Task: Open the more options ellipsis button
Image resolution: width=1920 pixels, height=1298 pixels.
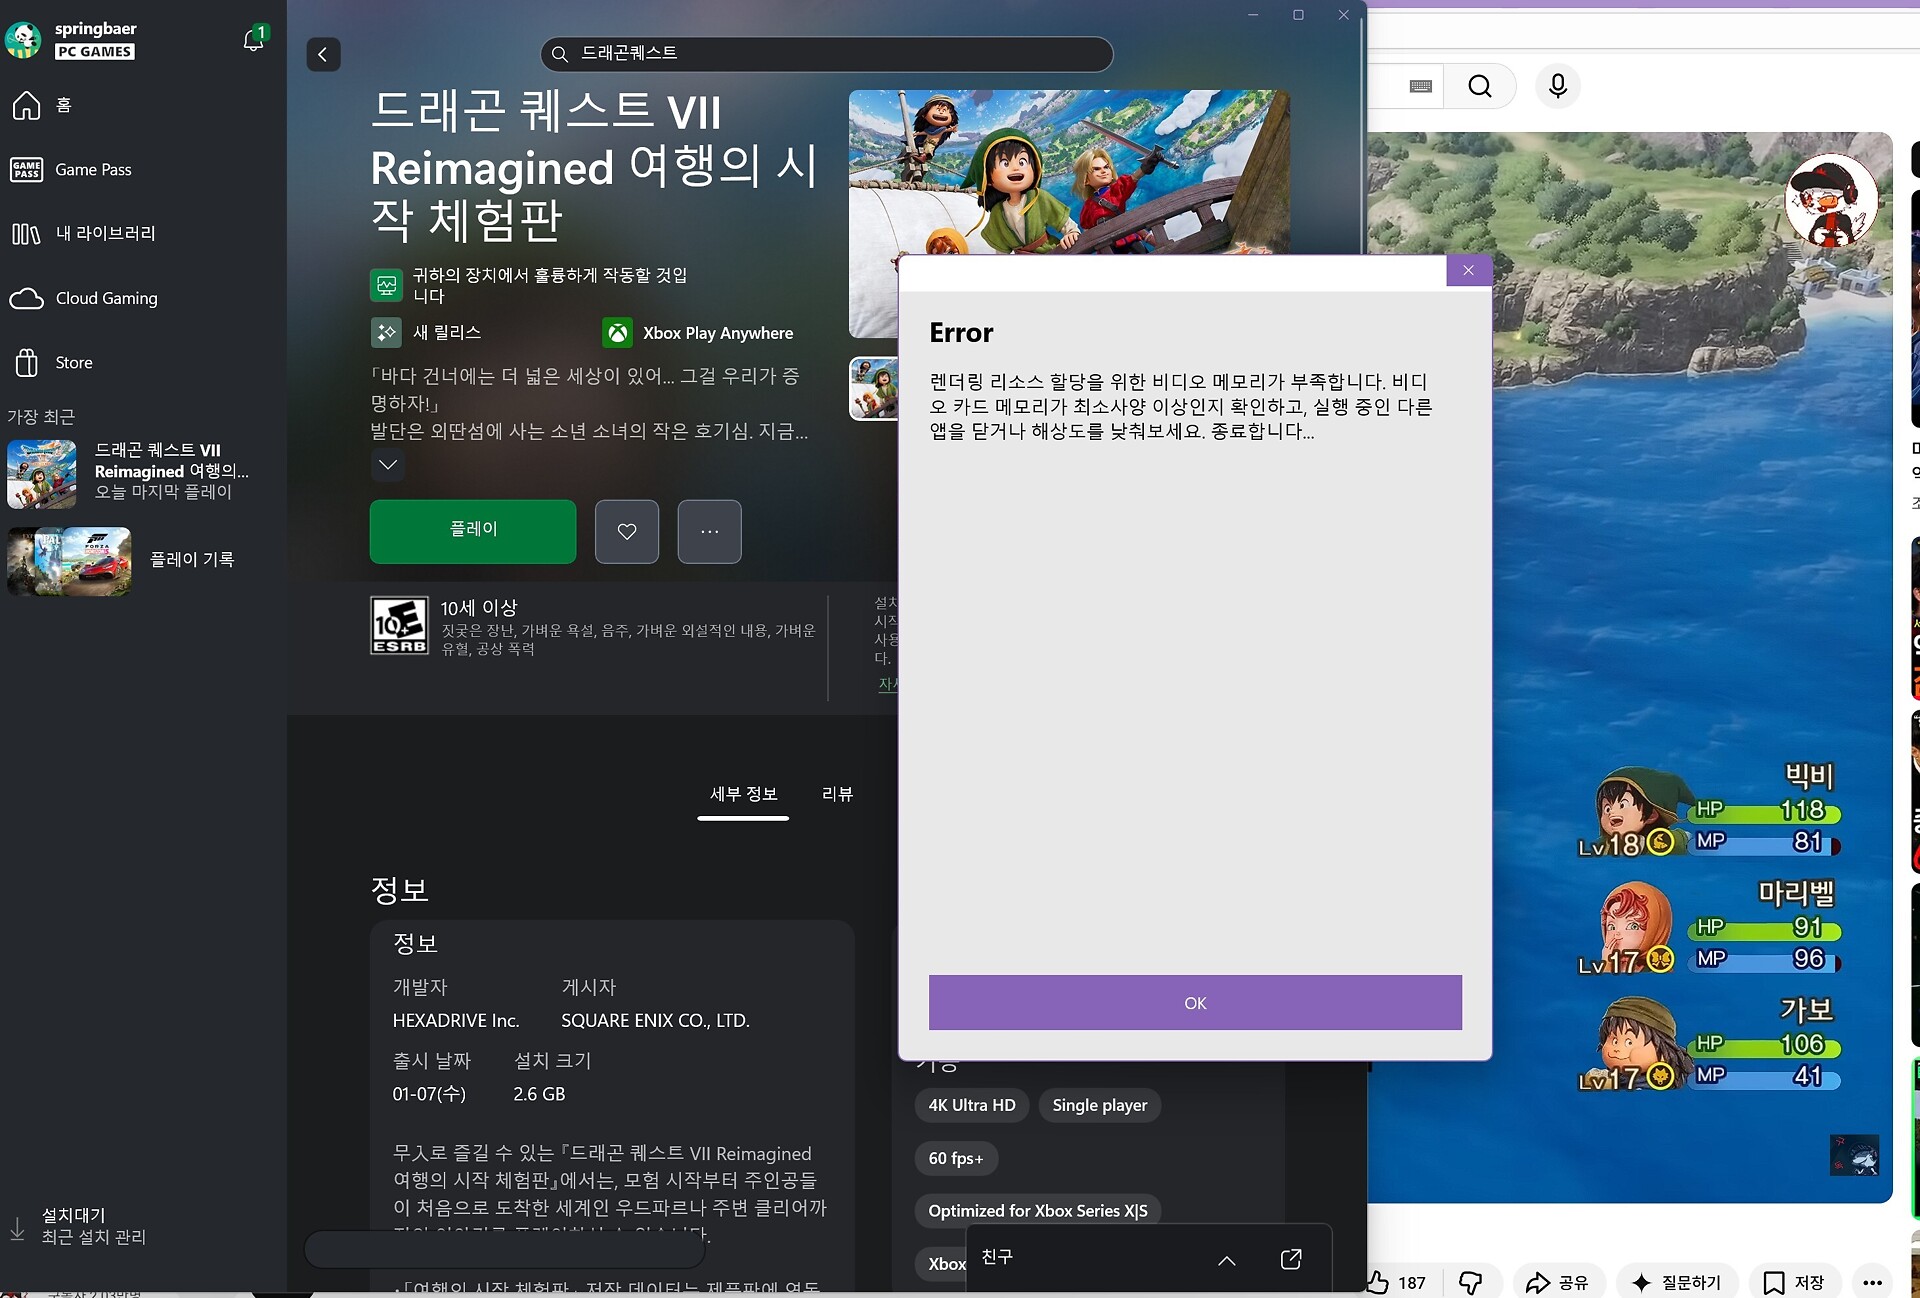Action: click(x=709, y=531)
